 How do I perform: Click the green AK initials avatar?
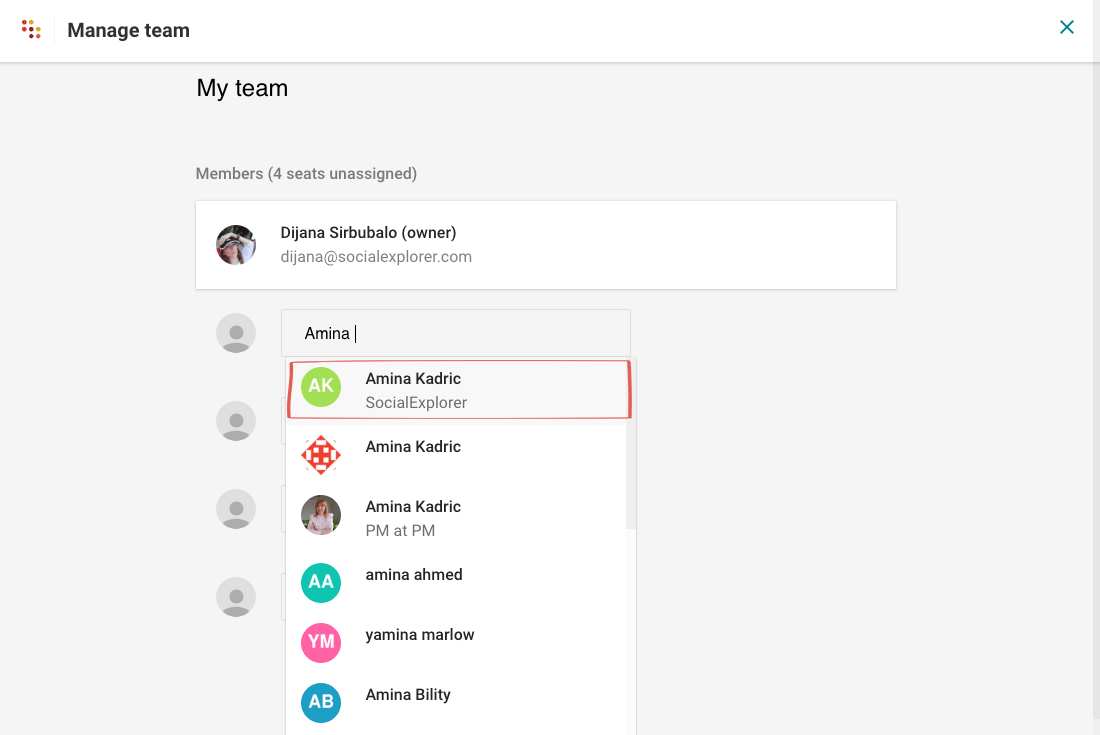pyautogui.click(x=321, y=386)
